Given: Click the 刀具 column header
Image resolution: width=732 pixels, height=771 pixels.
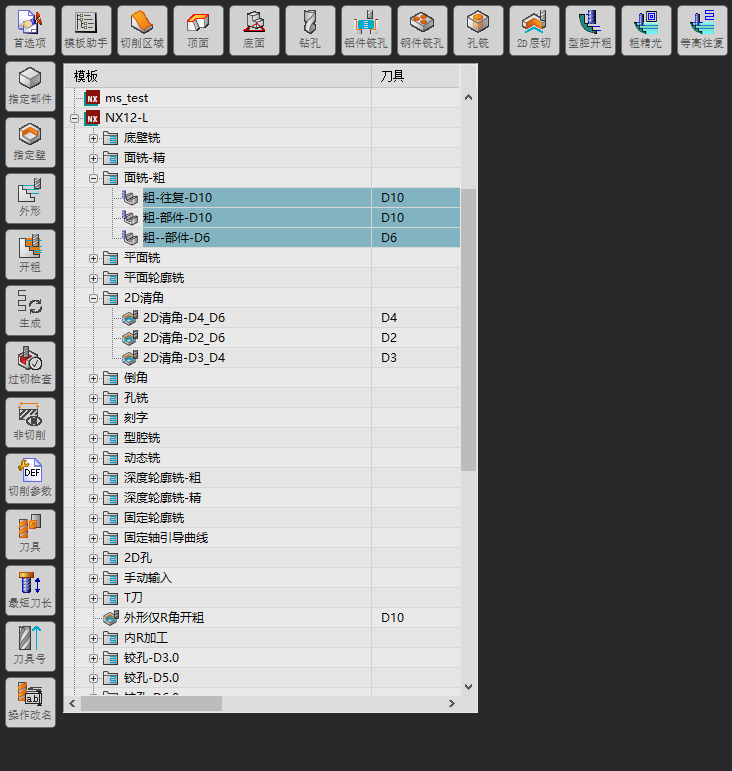Looking at the screenshot, I should tap(415, 76).
